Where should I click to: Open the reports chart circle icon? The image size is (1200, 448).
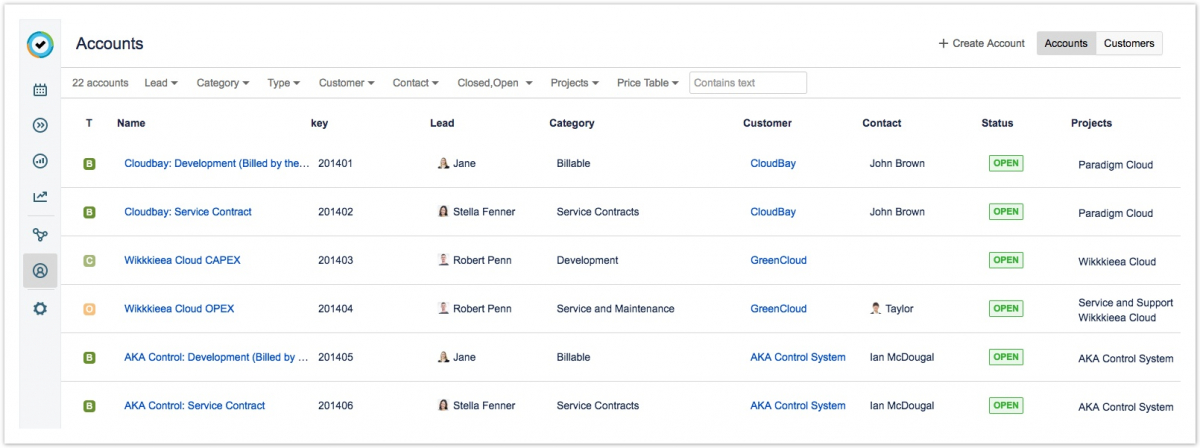tap(40, 161)
